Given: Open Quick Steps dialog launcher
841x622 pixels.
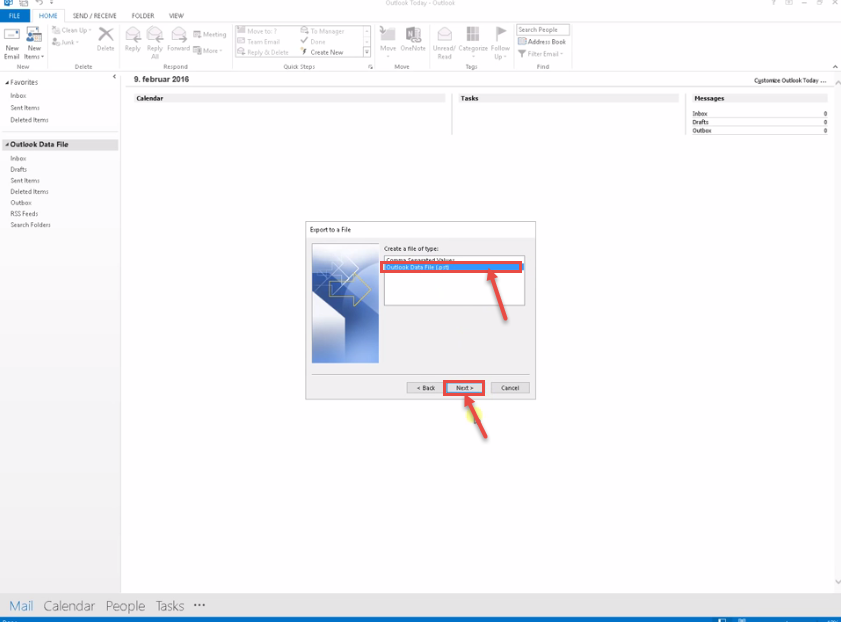Looking at the screenshot, I should point(370,67).
